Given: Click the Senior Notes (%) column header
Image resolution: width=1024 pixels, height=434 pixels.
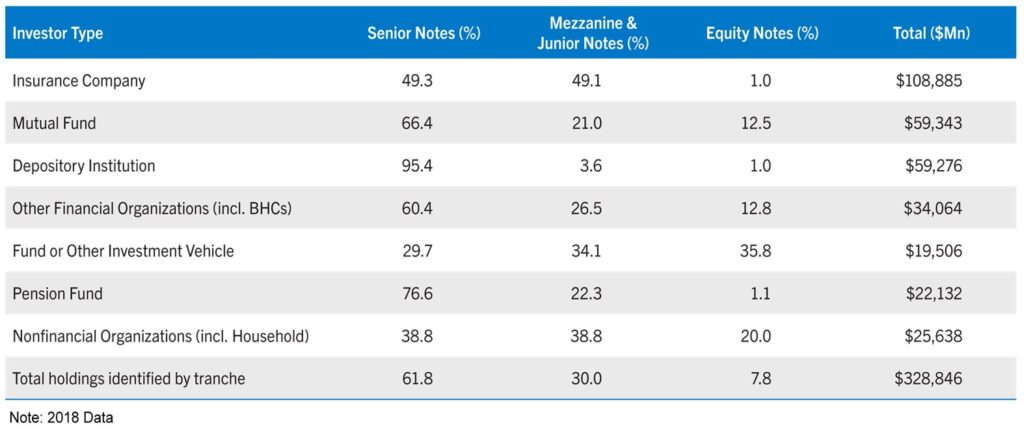Looking at the screenshot, I should 424,34.
